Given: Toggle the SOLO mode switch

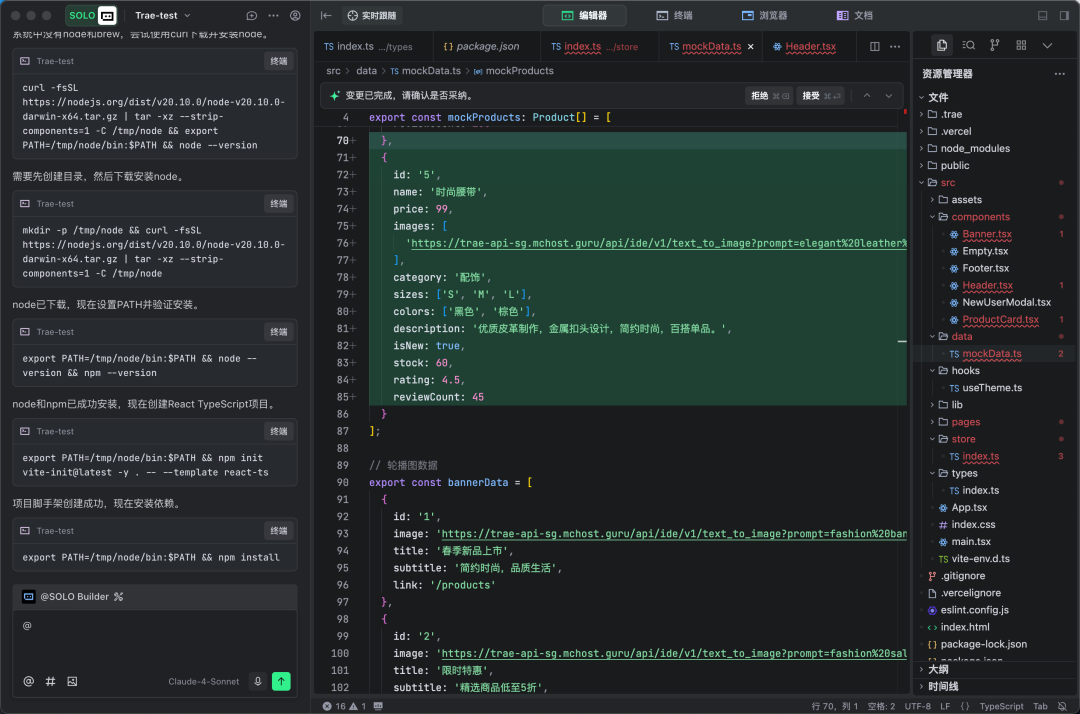Looking at the screenshot, I should (x=92, y=15).
